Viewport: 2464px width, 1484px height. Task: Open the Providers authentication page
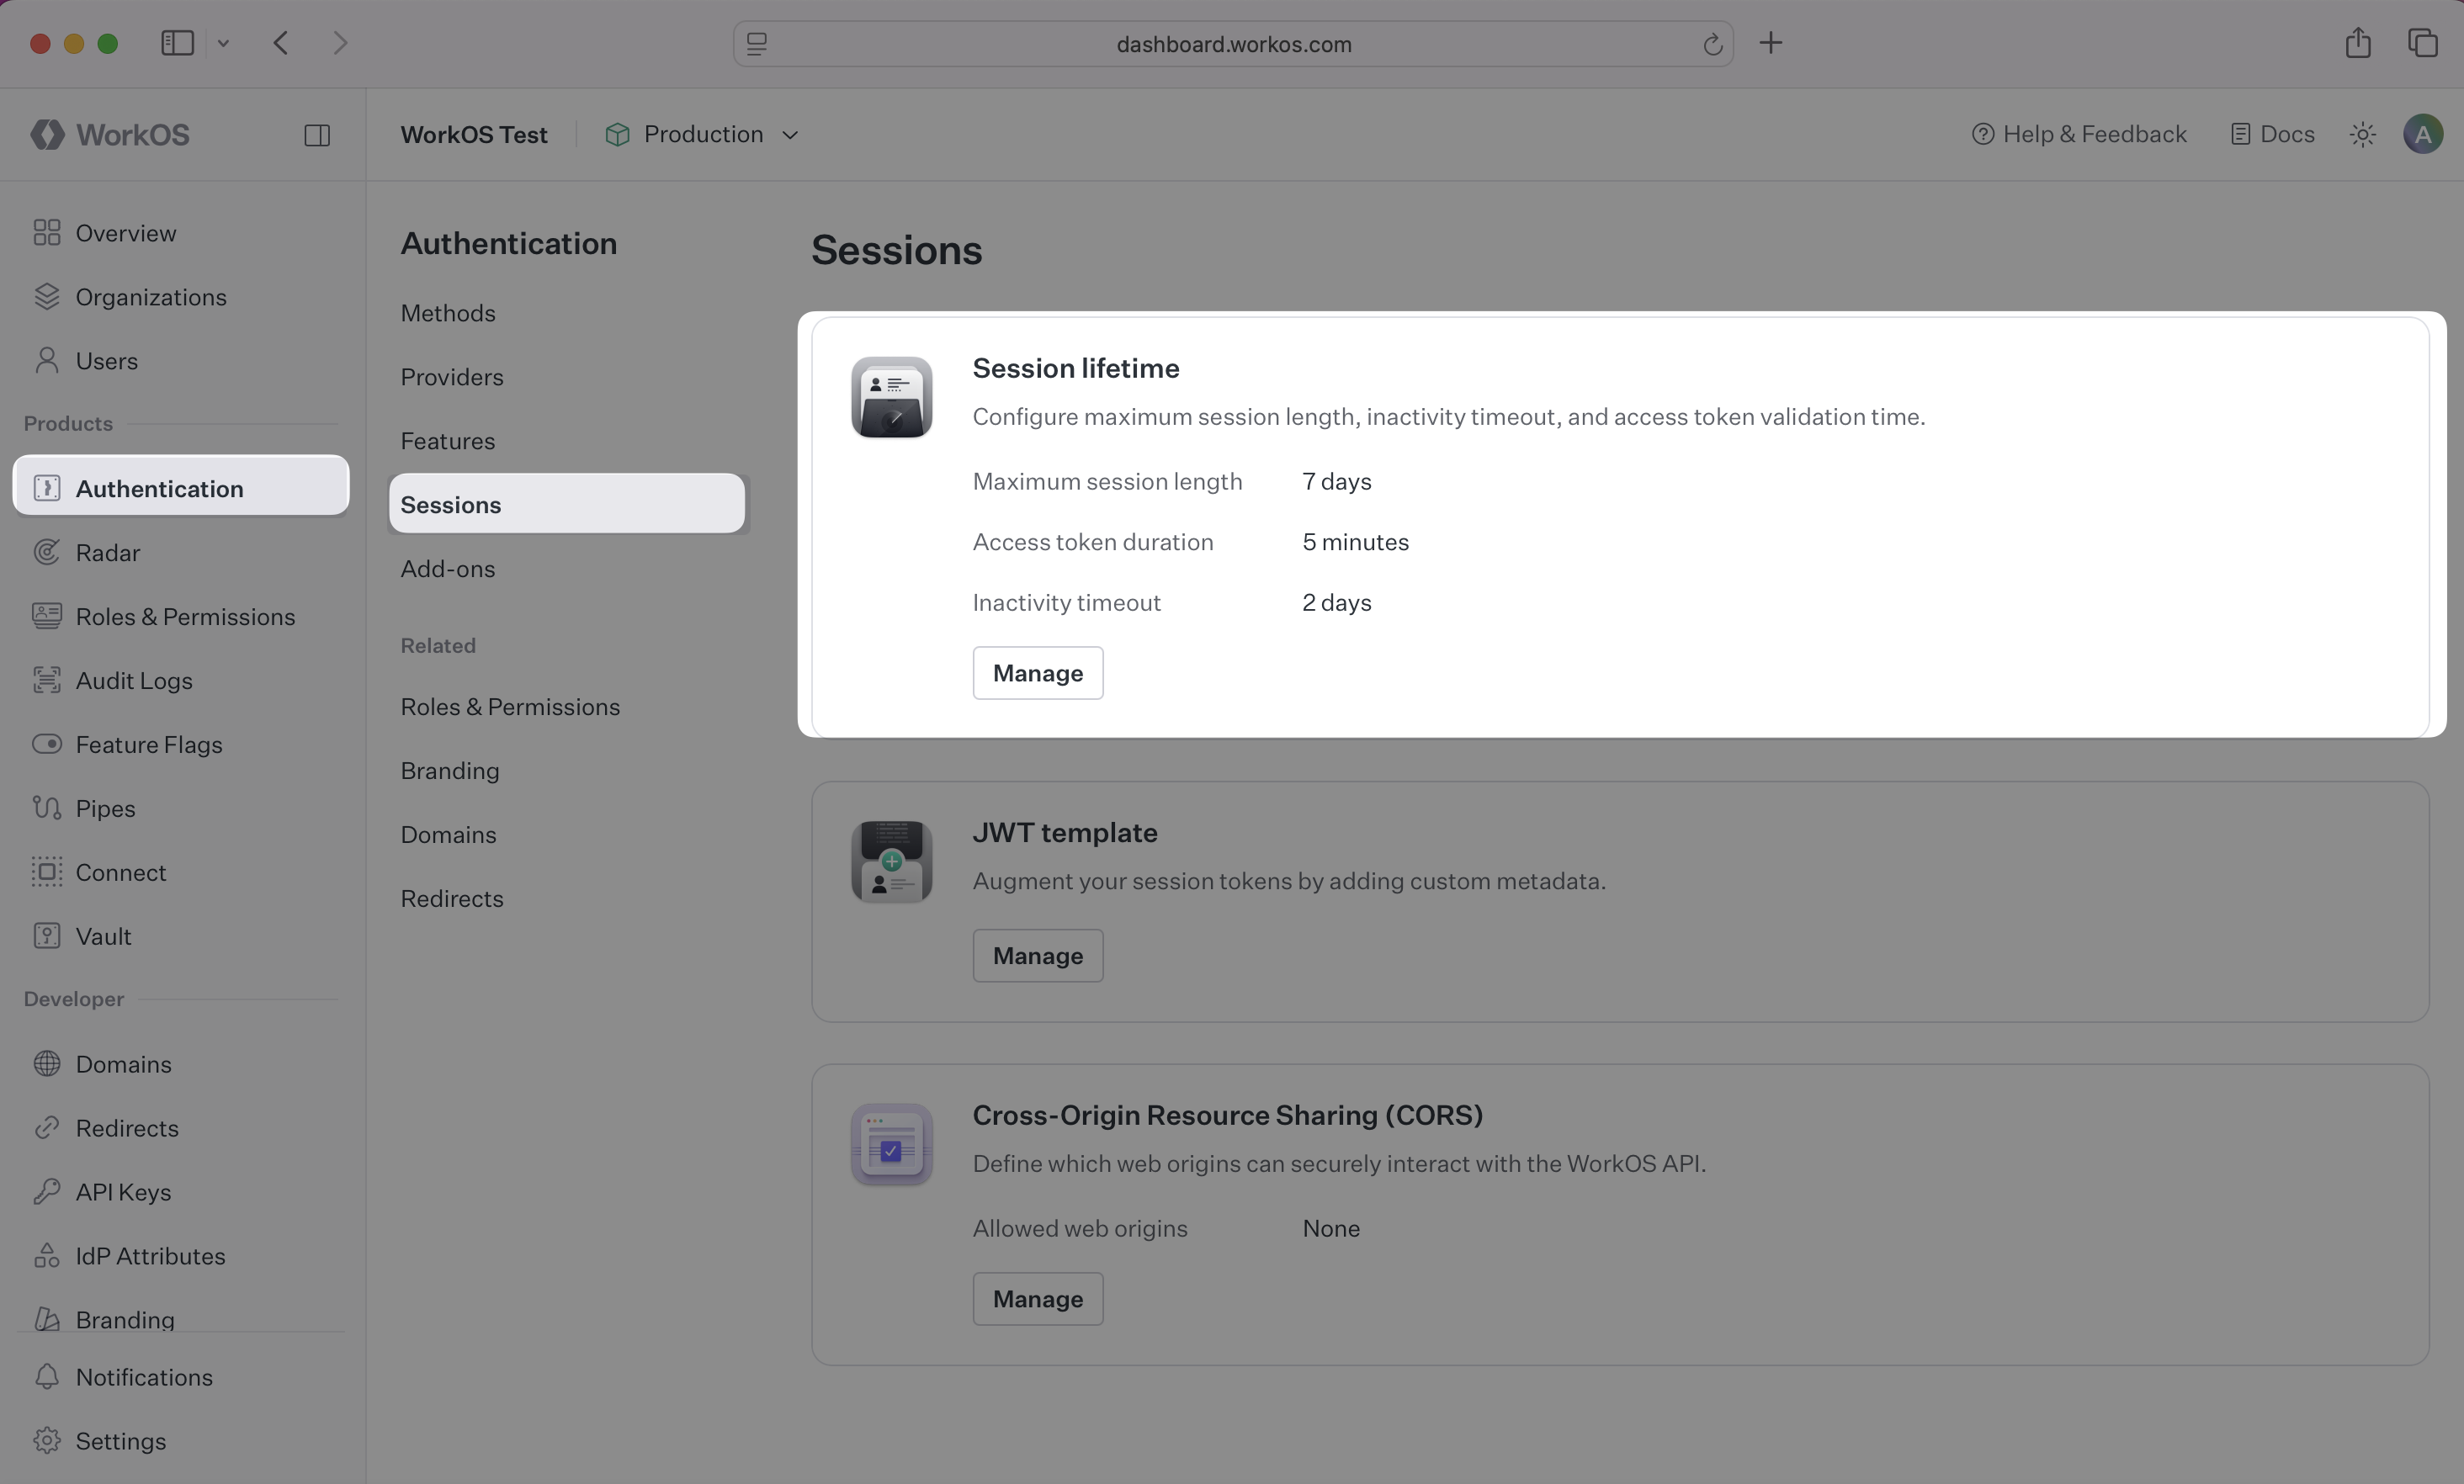tap(452, 377)
